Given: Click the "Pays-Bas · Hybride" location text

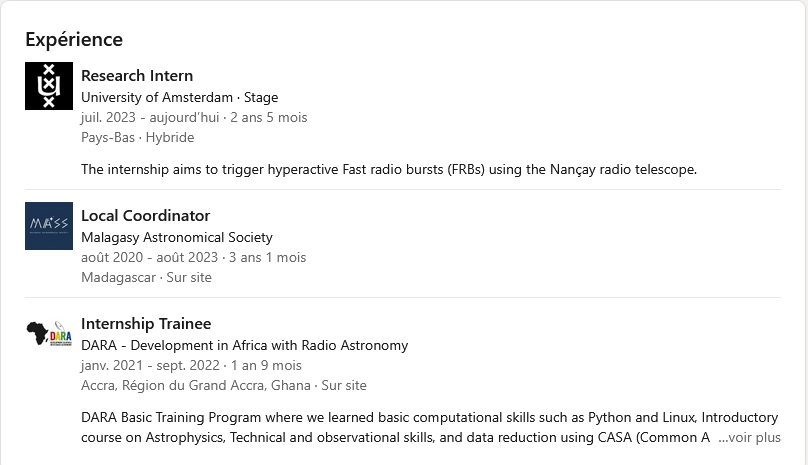Looking at the screenshot, I should click(137, 137).
